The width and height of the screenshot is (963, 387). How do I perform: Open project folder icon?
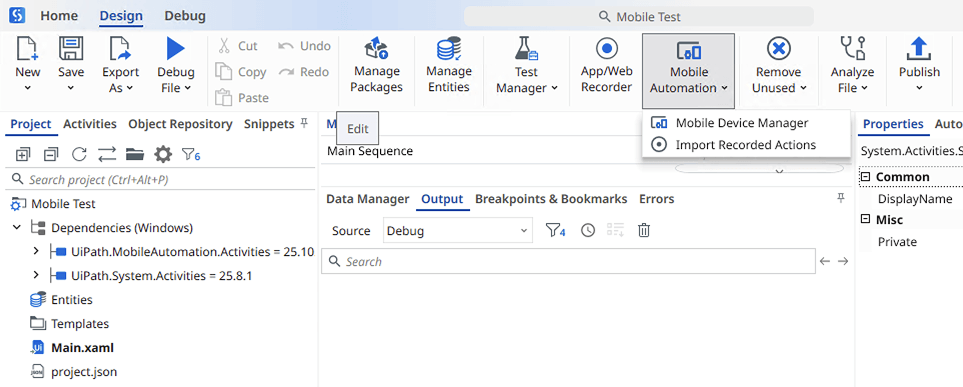point(135,155)
